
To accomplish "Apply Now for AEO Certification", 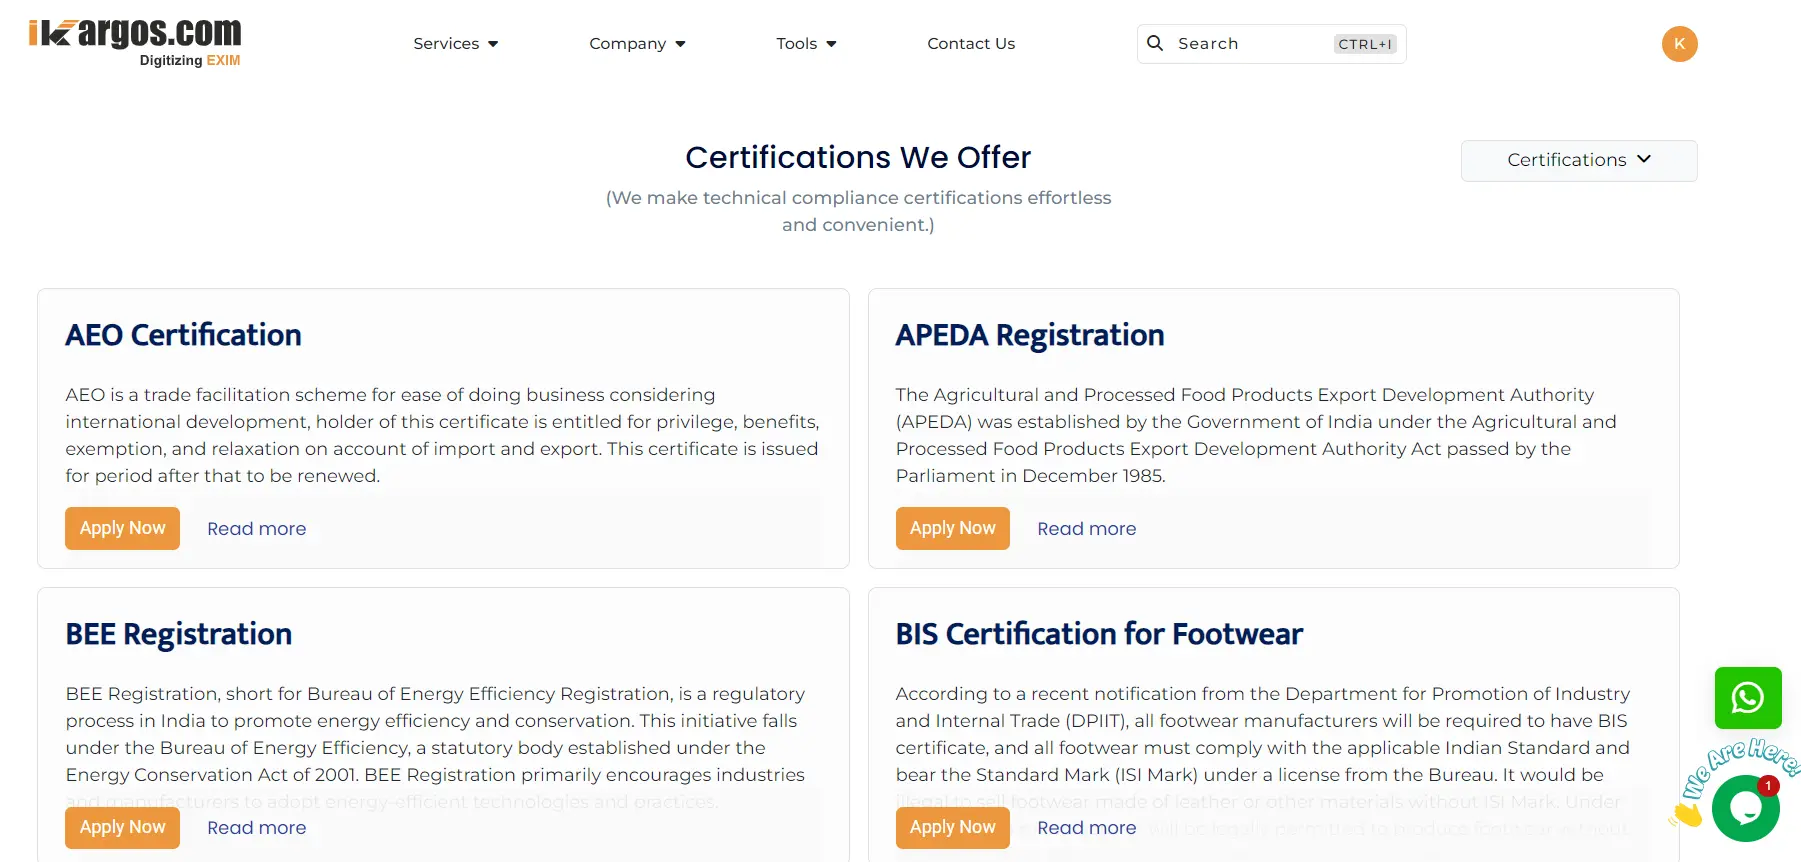I will [x=122, y=528].
